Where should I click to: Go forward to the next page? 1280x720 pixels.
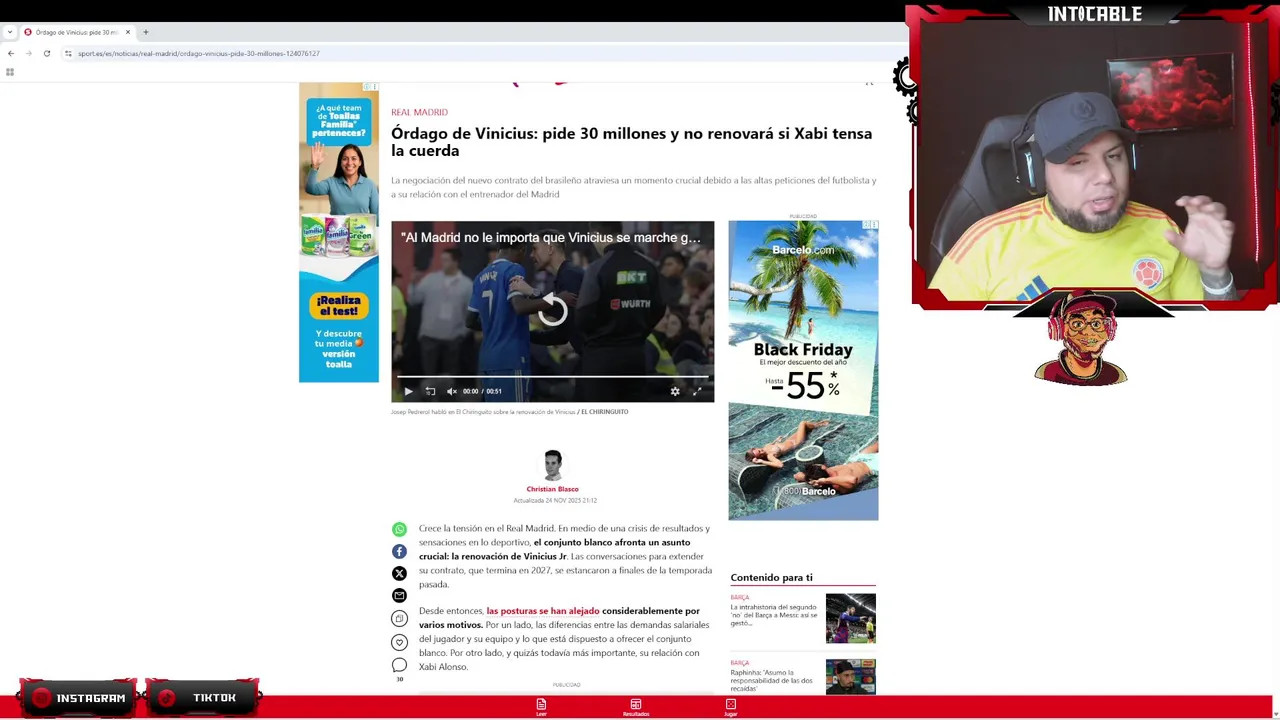click(x=28, y=53)
